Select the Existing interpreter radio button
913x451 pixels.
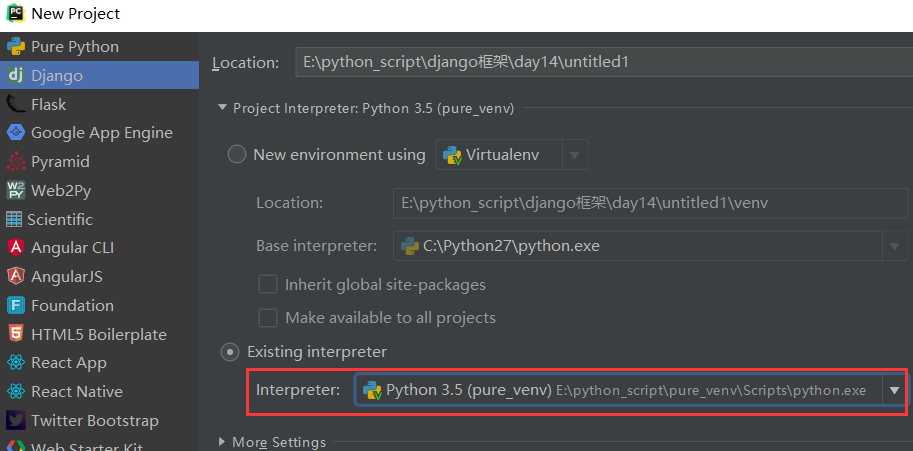pyautogui.click(x=231, y=352)
